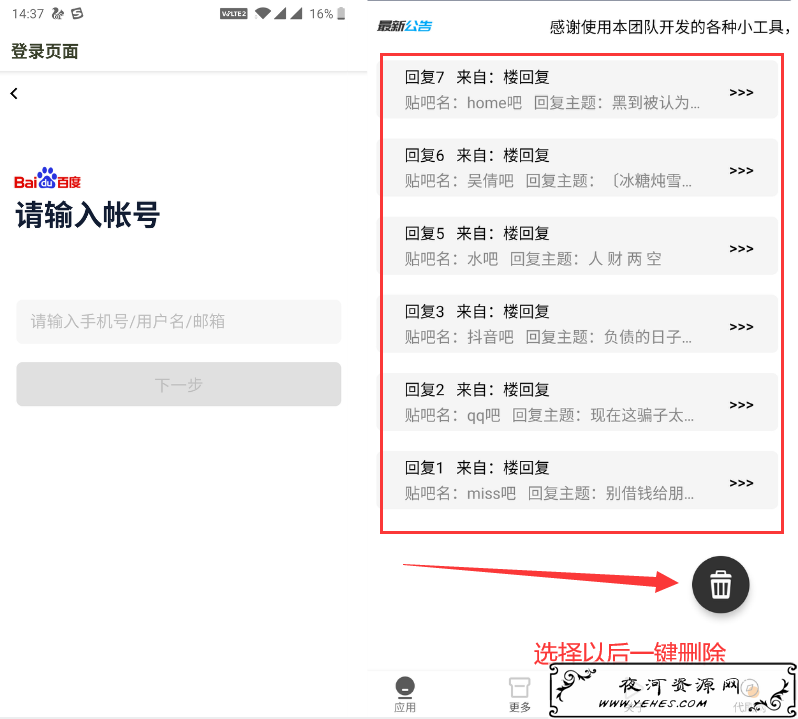Select the 回复1 来自：楼回复 title

[x=477, y=468]
